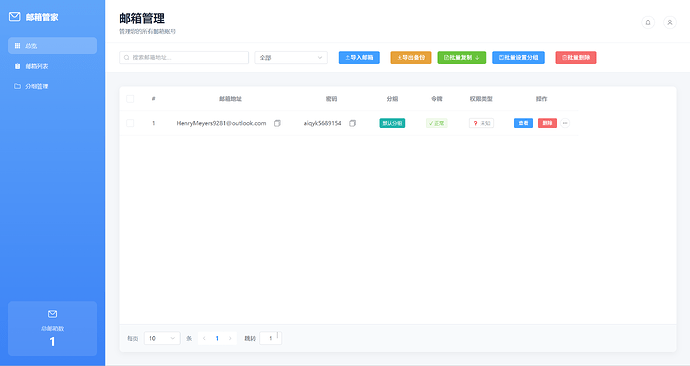Click the red 删除 button in row 1

point(547,123)
